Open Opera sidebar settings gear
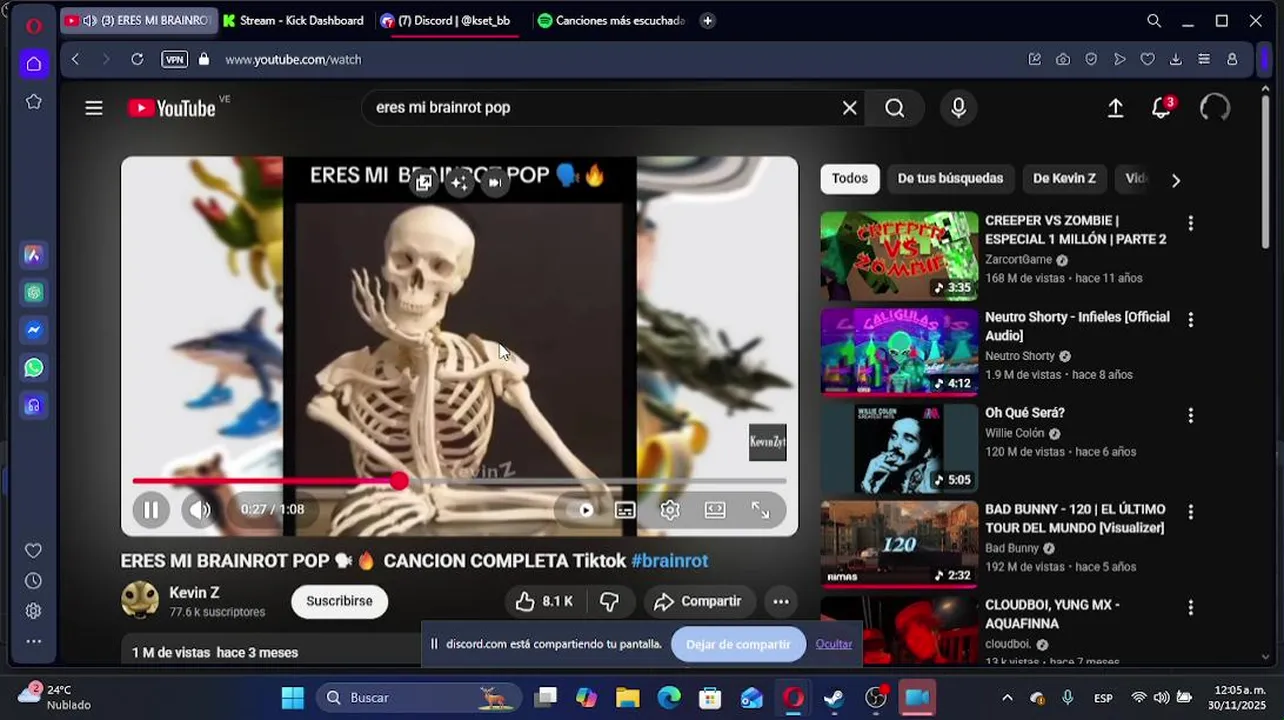Screen dimensions: 1284x720 tap(33, 611)
